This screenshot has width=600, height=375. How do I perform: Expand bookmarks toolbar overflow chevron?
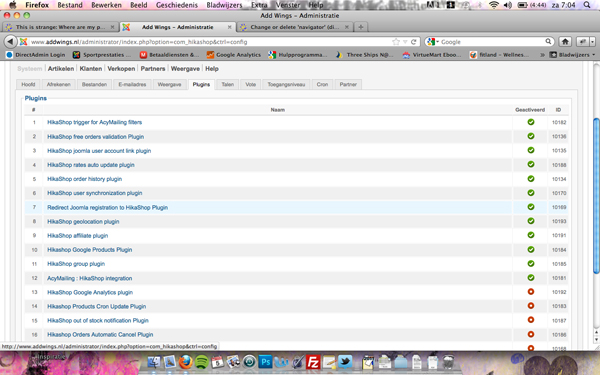click(542, 55)
